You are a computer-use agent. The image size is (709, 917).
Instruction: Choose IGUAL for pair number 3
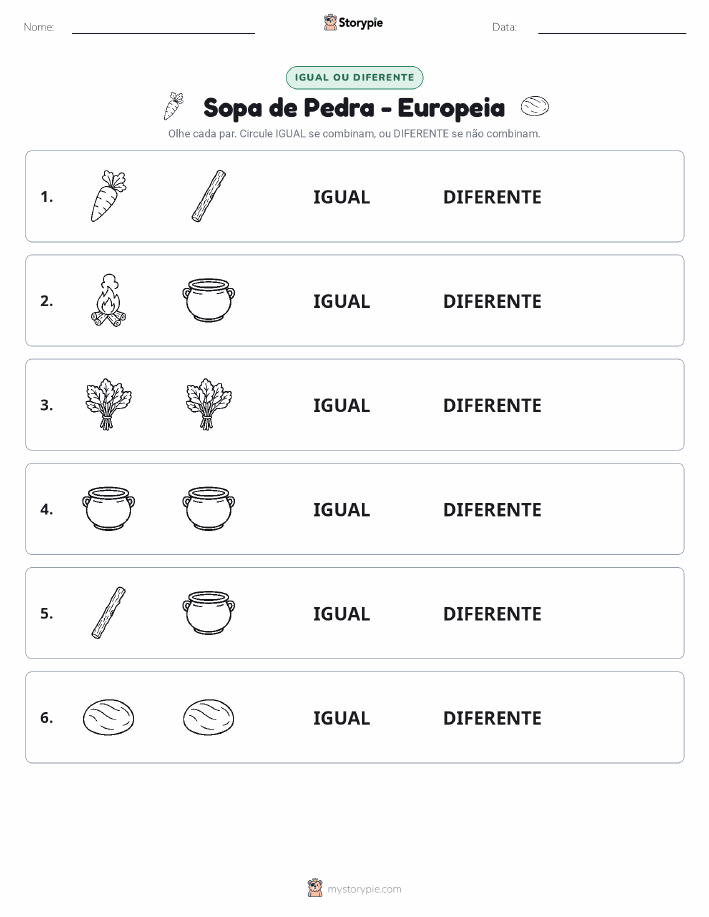(342, 405)
